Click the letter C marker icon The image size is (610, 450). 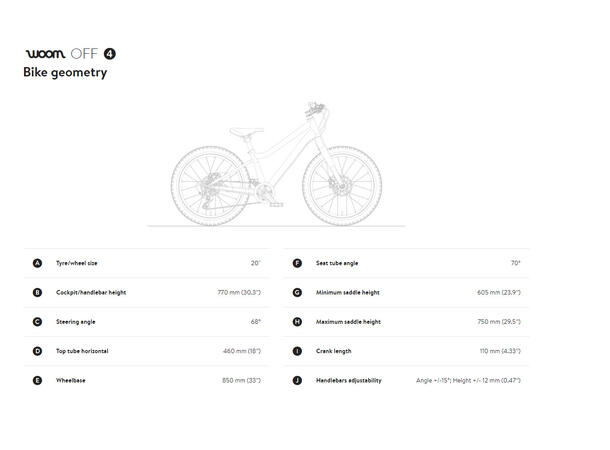coord(37,322)
